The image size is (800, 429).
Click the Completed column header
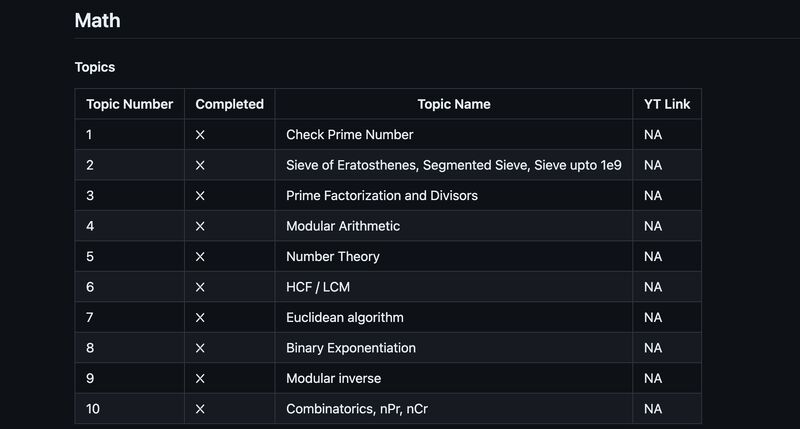point(230,104)
